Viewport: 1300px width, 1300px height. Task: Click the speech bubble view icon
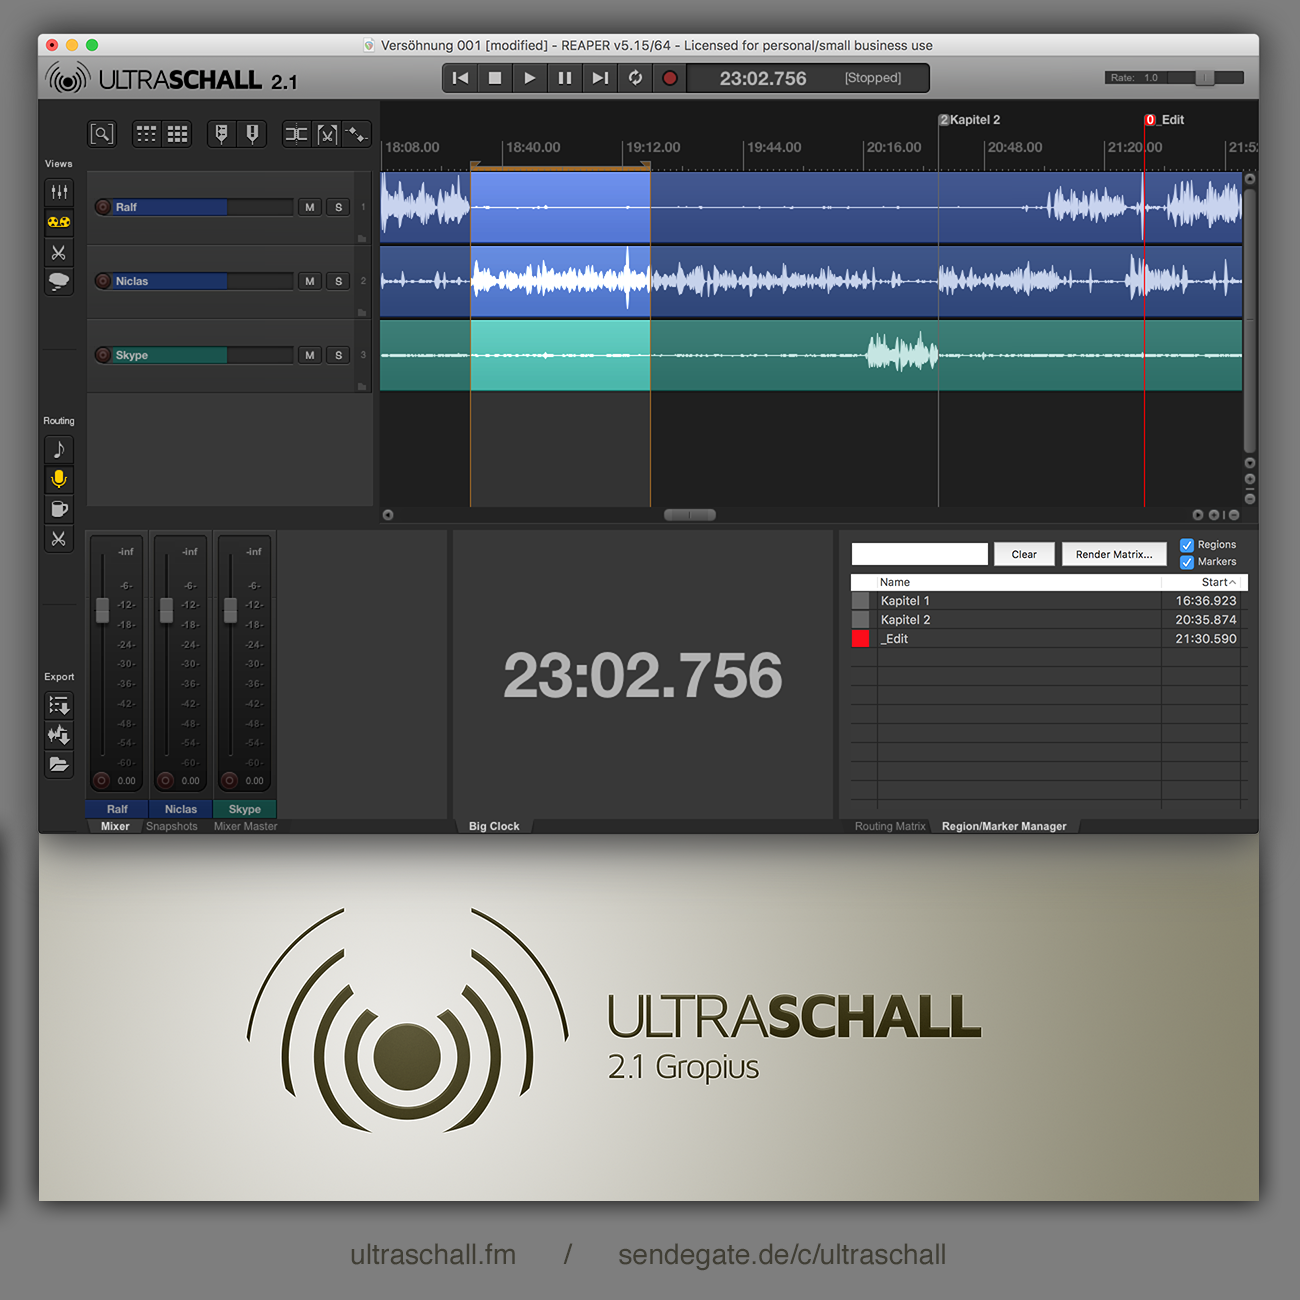[59, 282]
